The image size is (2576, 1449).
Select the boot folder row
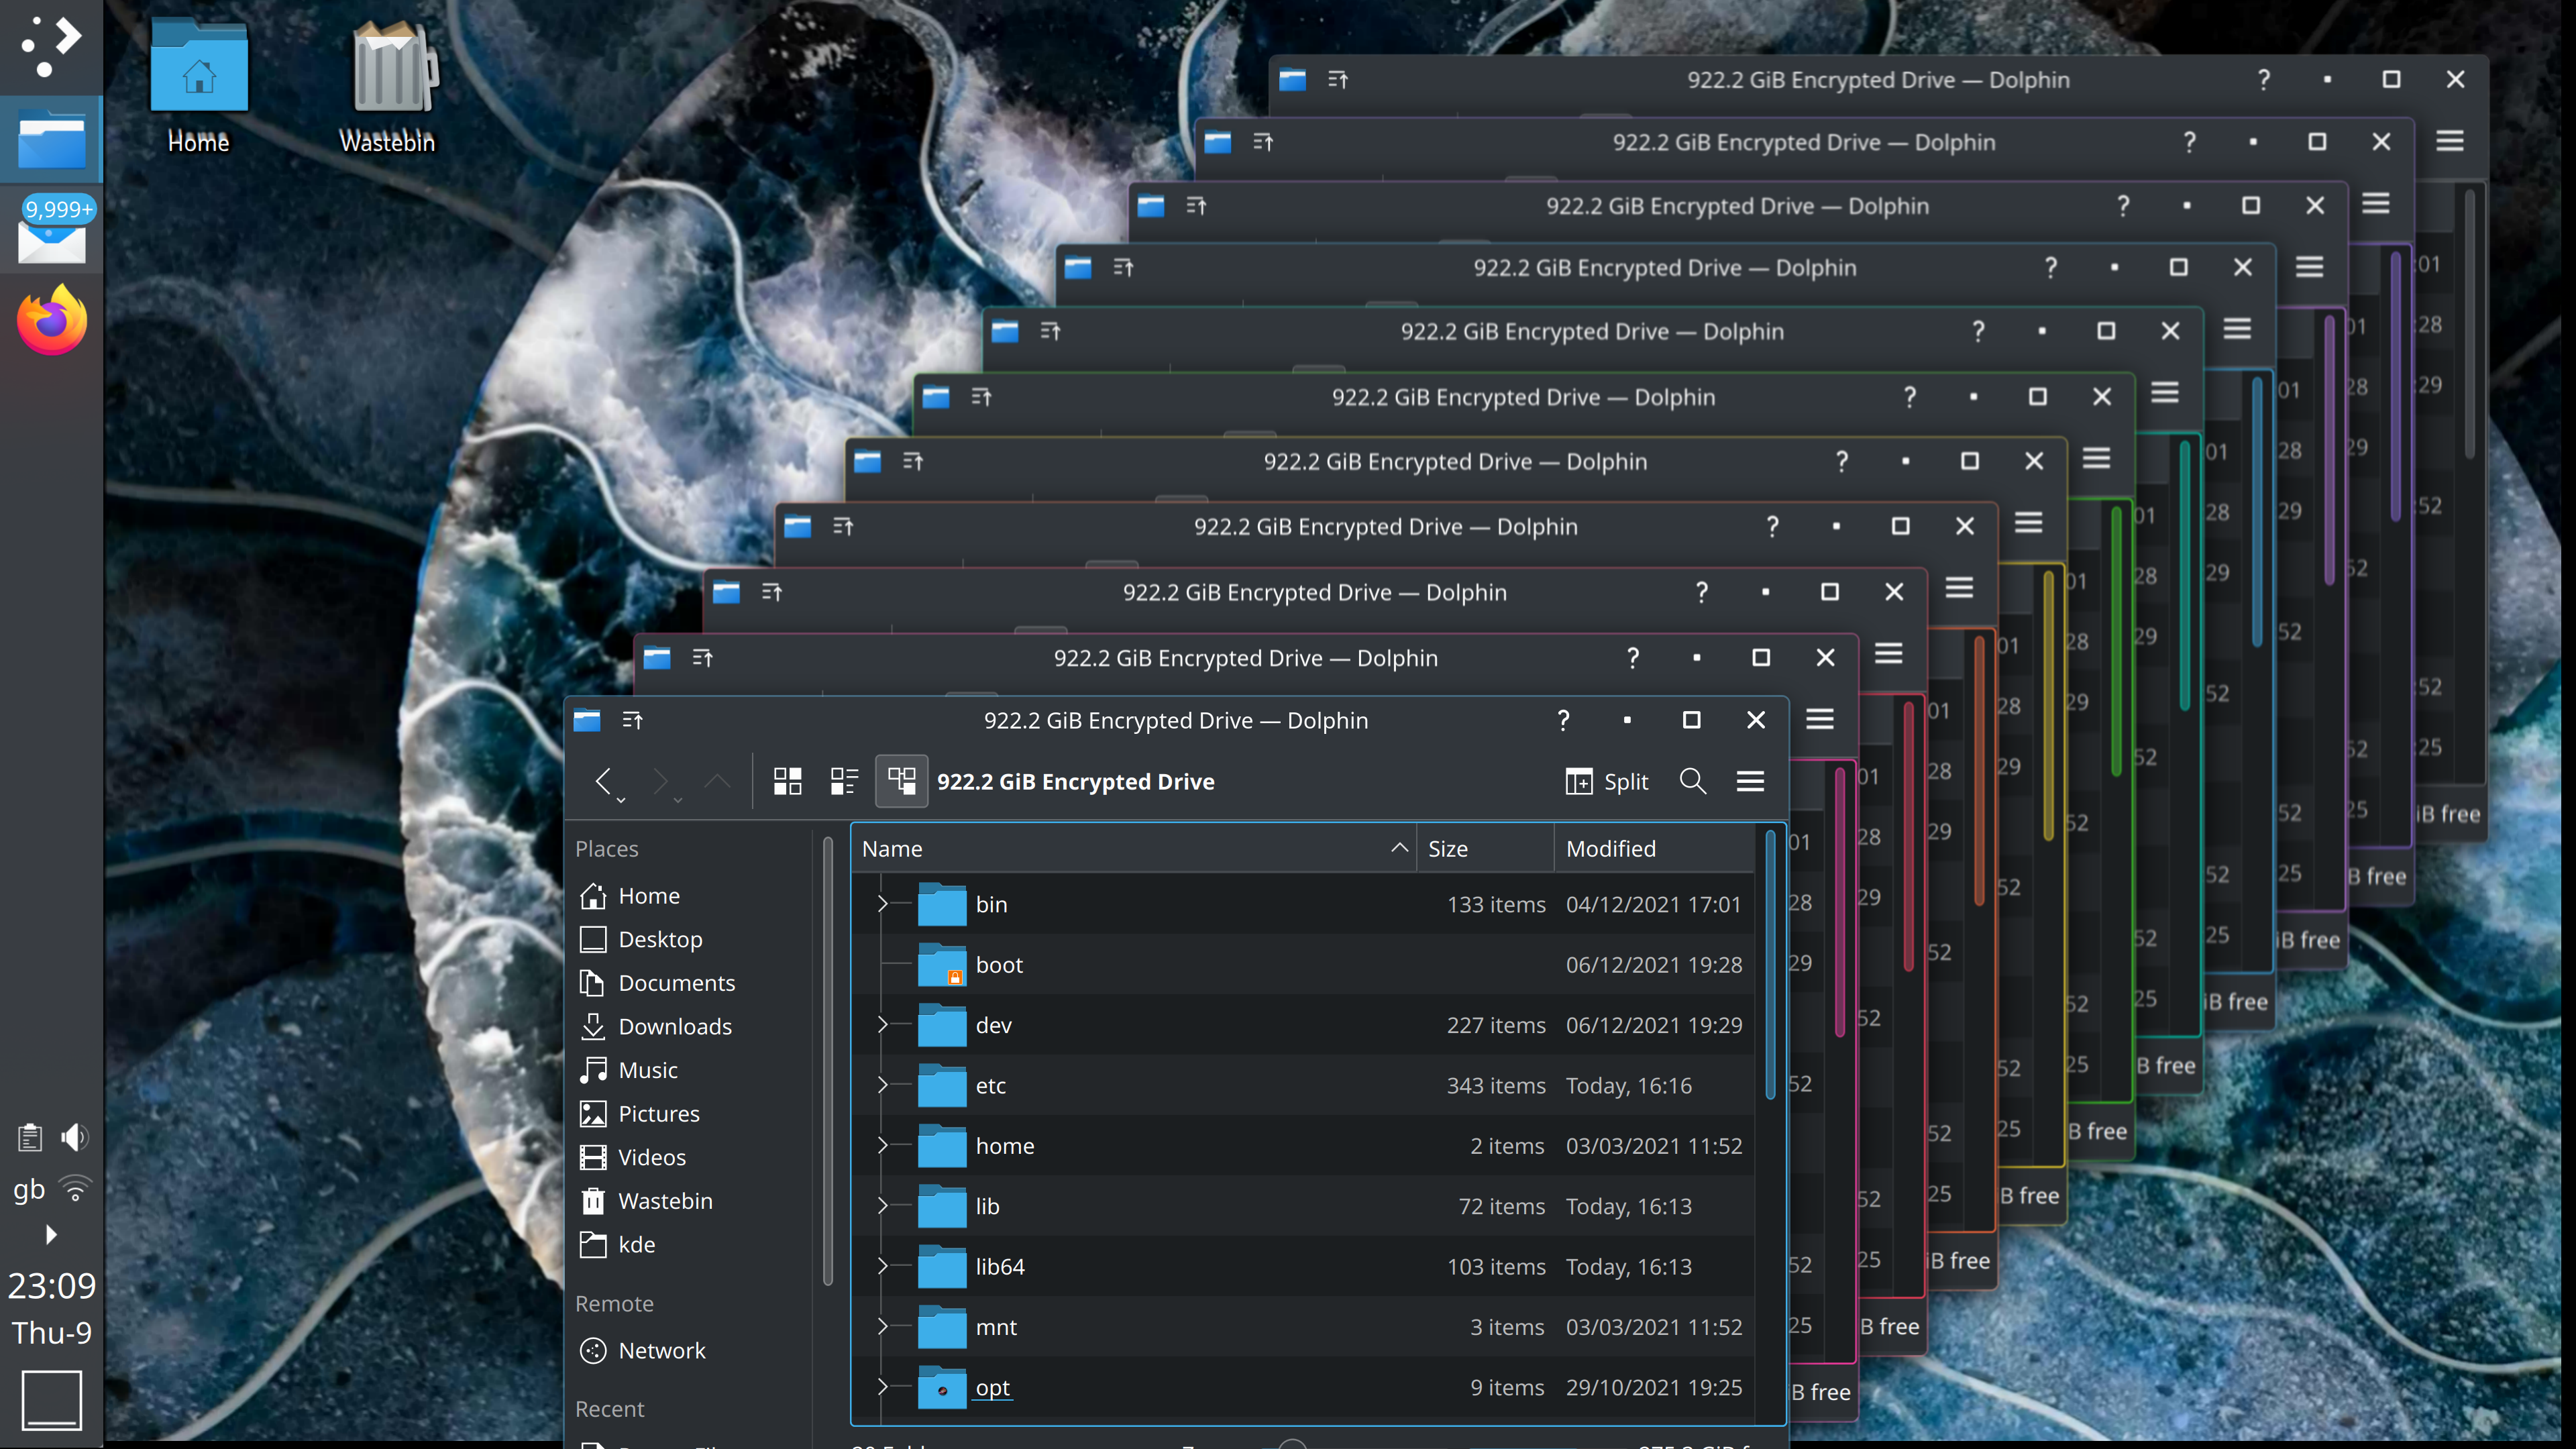coord(1200,965)
